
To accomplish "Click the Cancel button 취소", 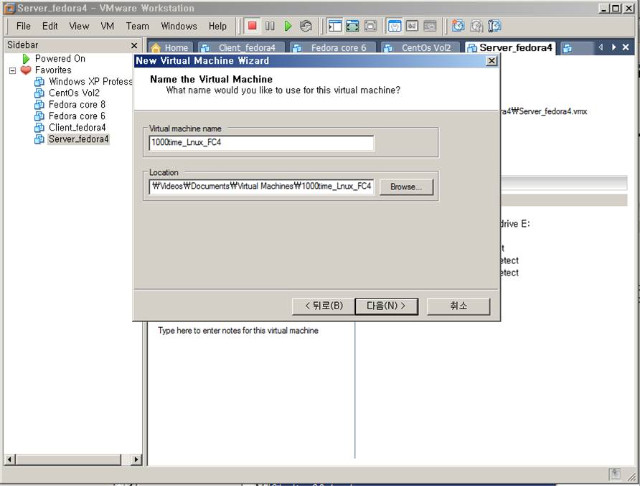I will pos(458,306).
